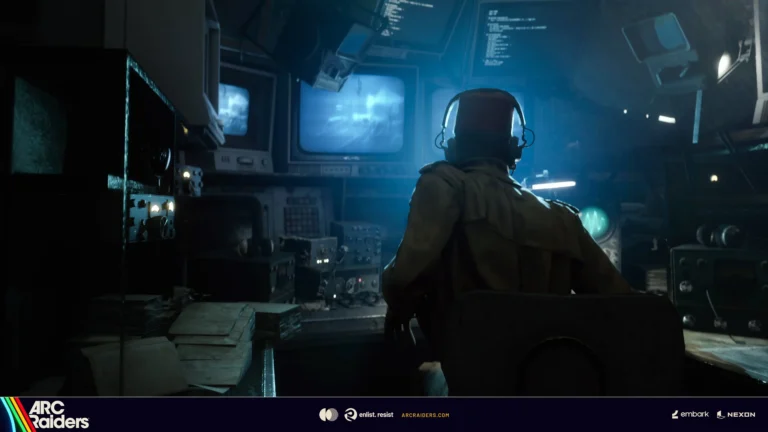
Task: Click the blue fluorescent light strip
Action: pyautogui.click(x=553, y=185)
